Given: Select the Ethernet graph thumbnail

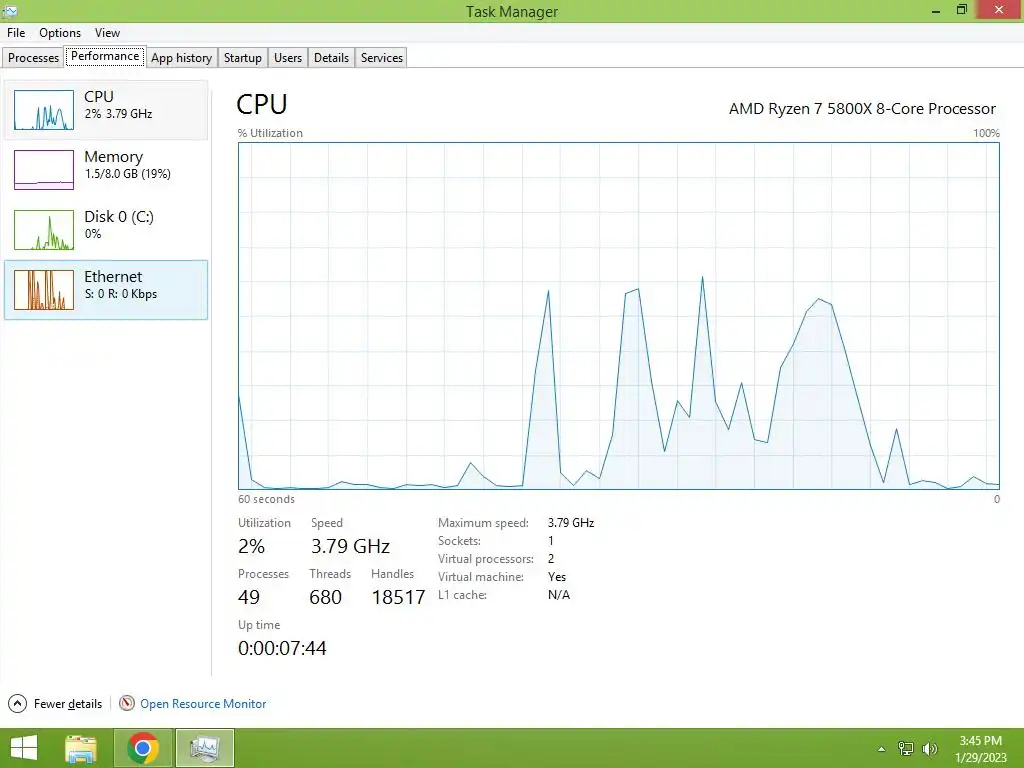Looking at the screenshot, I should point(44,290).
